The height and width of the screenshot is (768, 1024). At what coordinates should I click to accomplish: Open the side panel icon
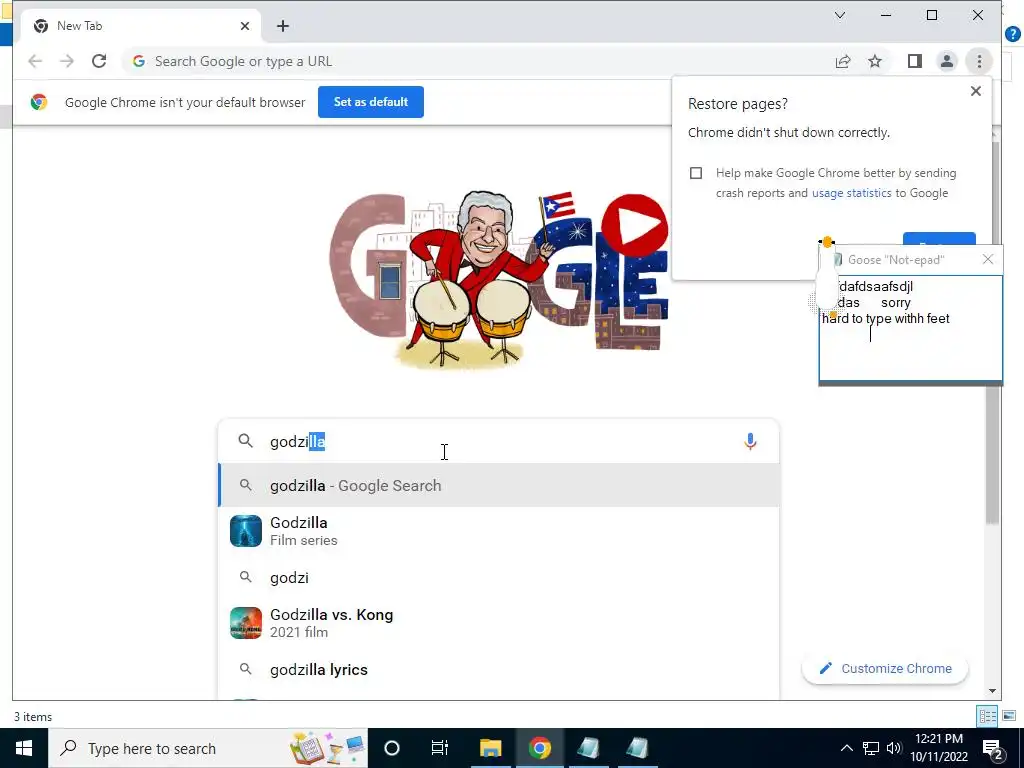[x=914, y=61]
